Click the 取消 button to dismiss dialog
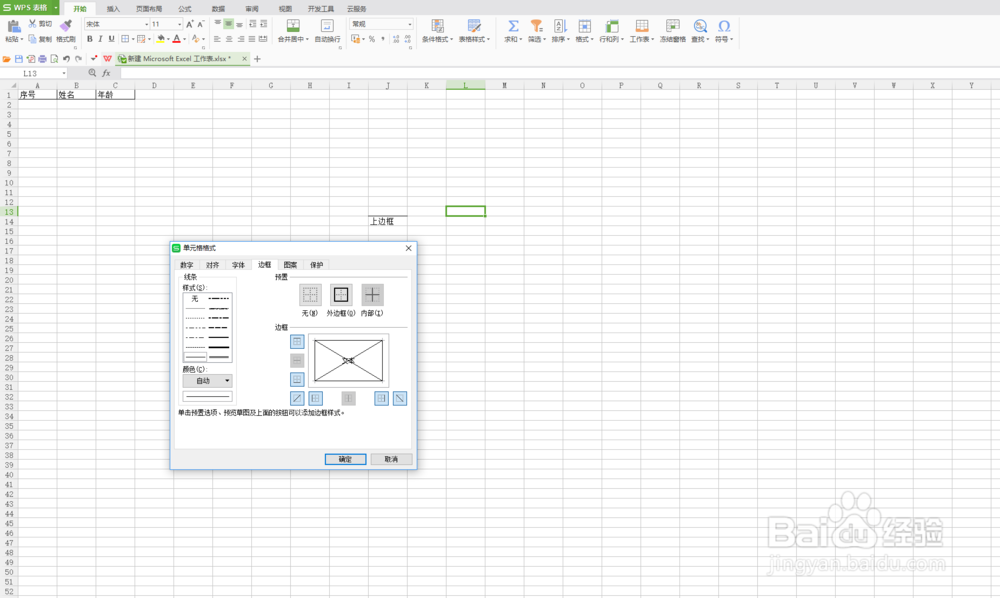Image resolution: width=1000 pixels, height=598 pixels. click(391, 458)
